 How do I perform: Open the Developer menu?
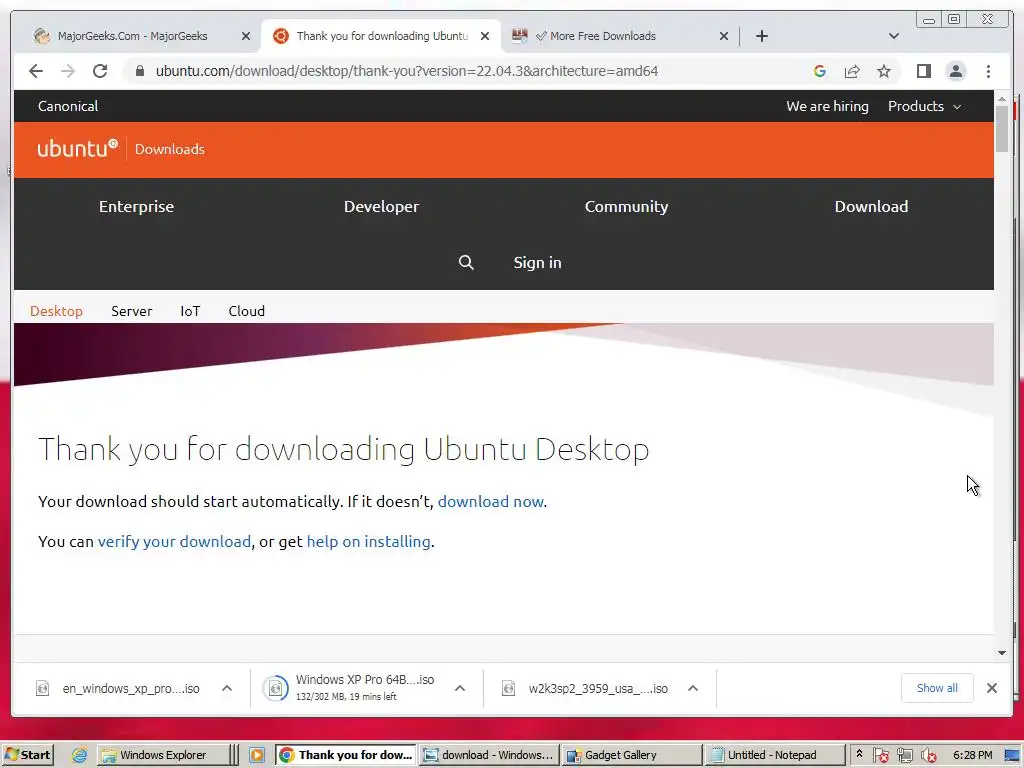(381, 206)
